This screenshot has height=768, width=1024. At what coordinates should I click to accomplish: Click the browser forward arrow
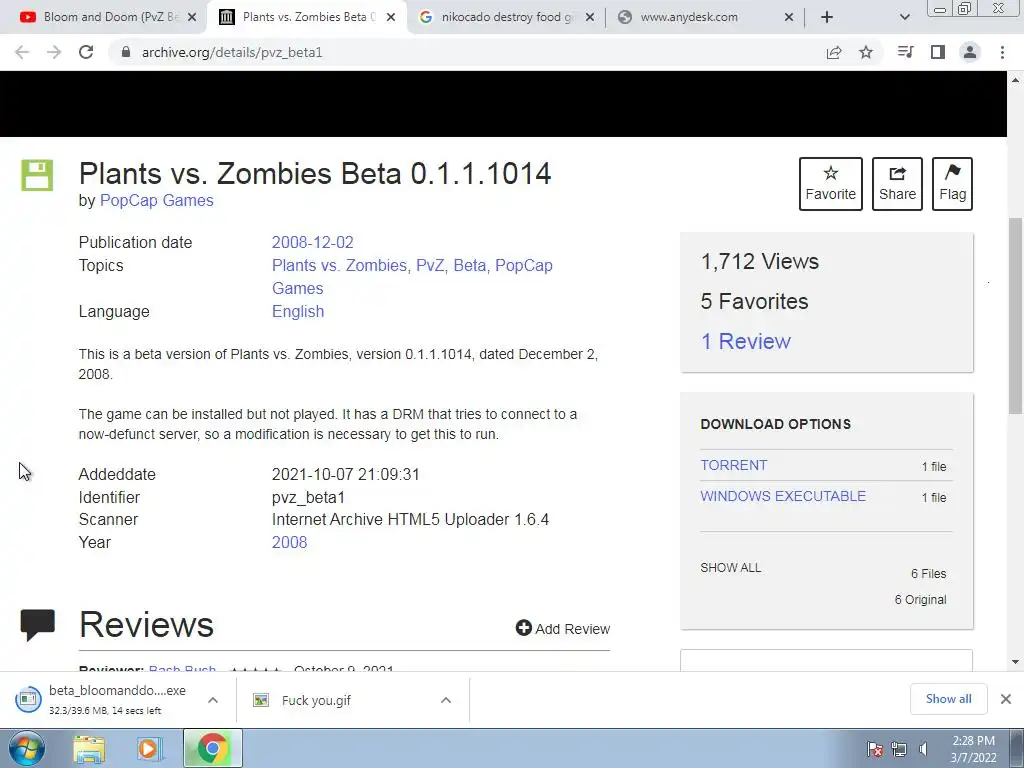pos(54,52)
